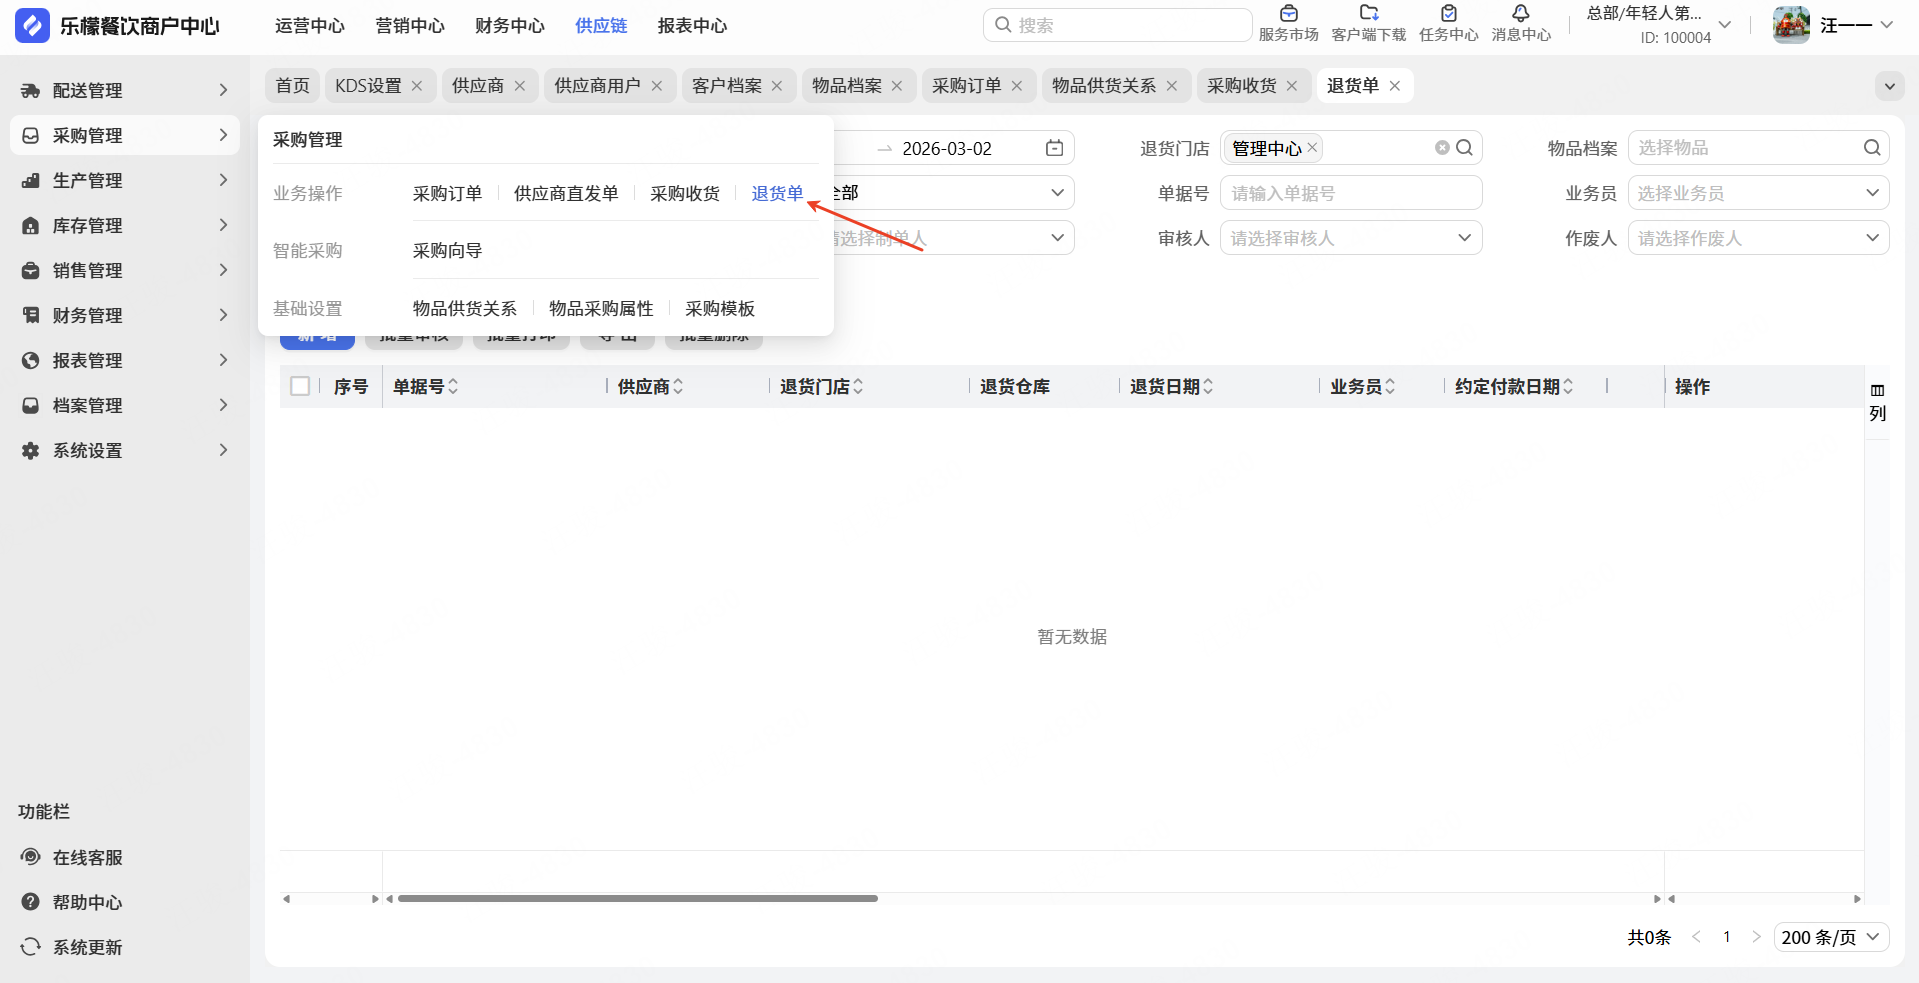Click the 财务管理 sidebar icon

pos(31,316)
